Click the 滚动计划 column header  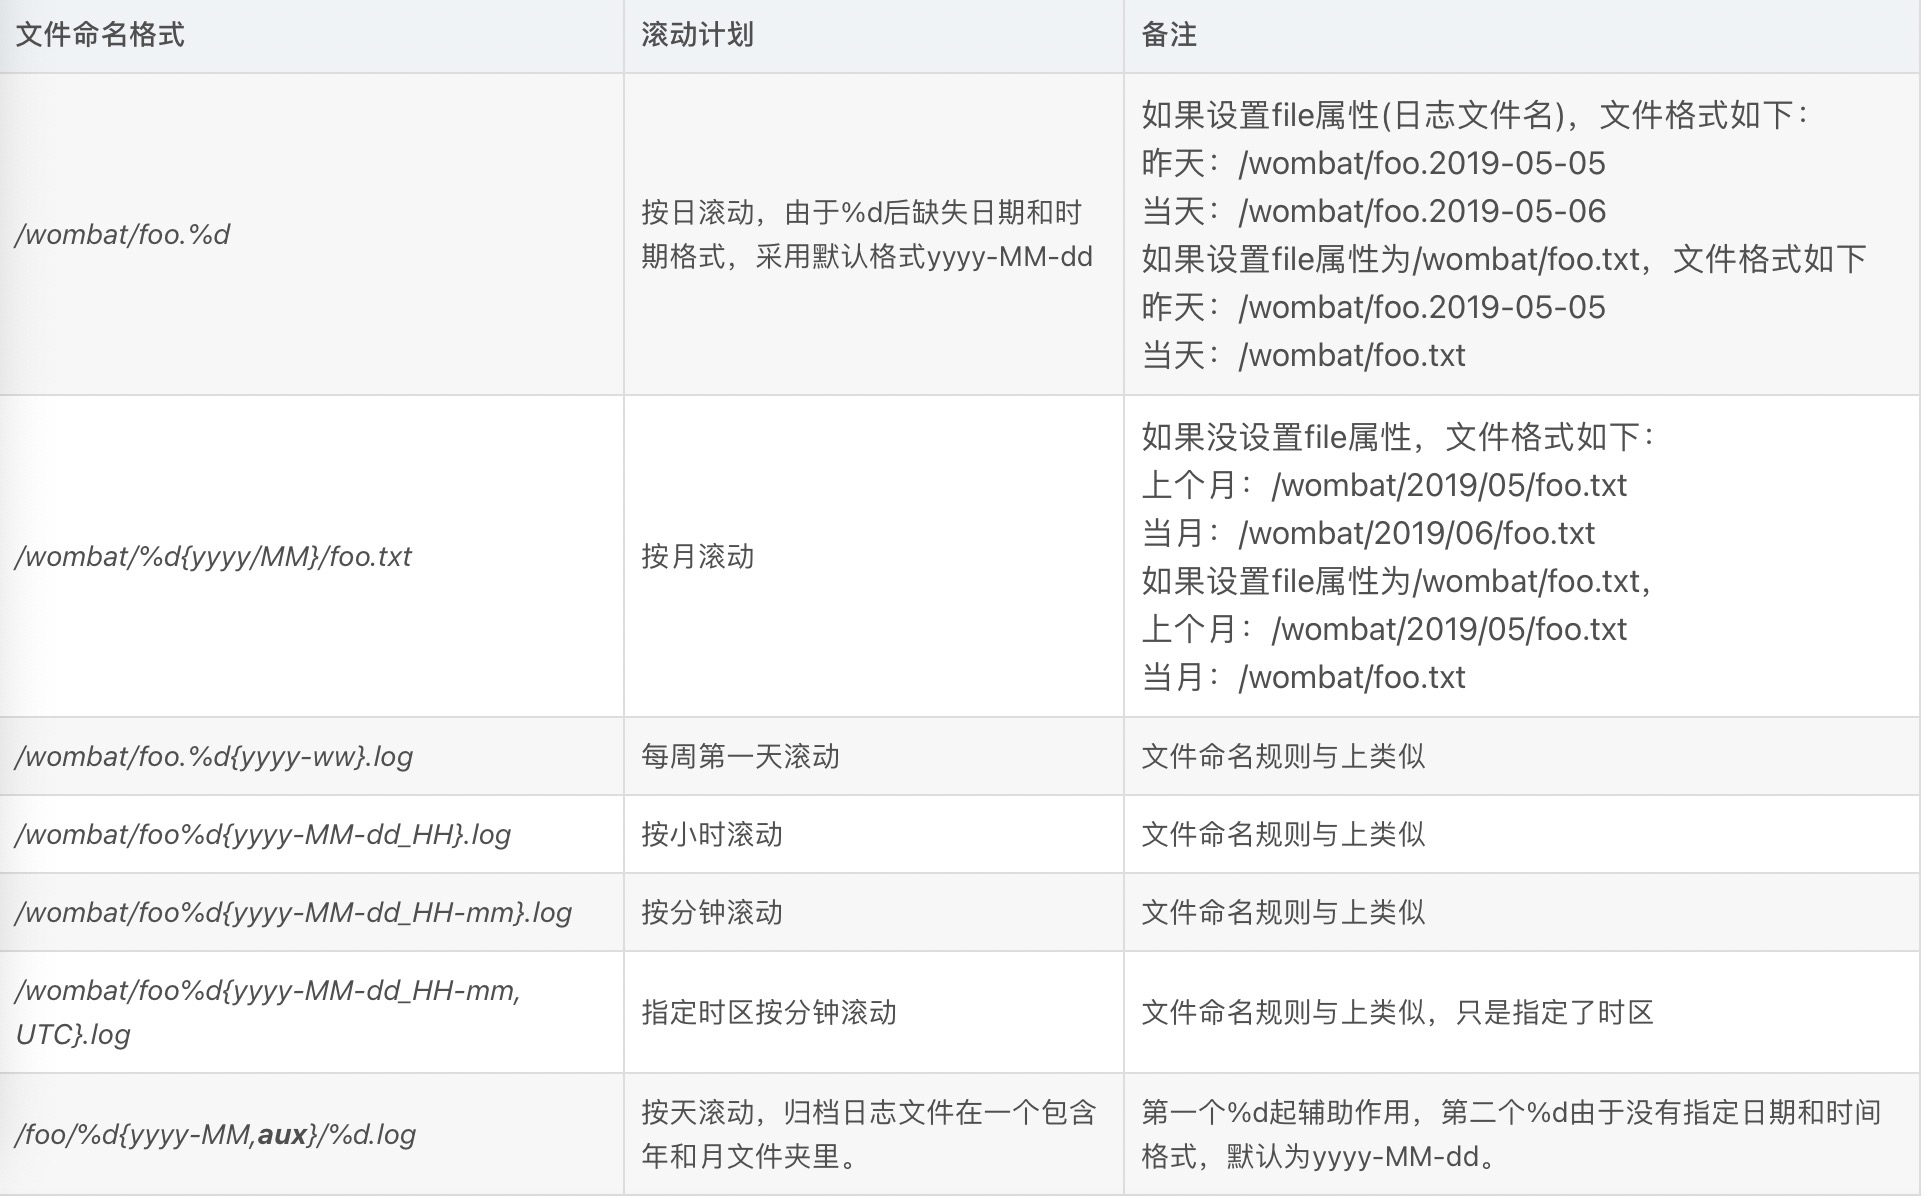pos(697,35)
